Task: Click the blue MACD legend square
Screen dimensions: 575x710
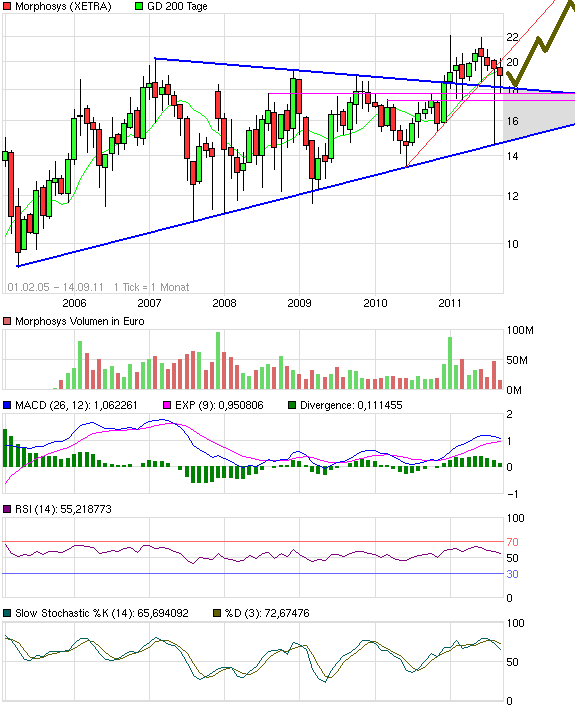Action: (7, 405)
